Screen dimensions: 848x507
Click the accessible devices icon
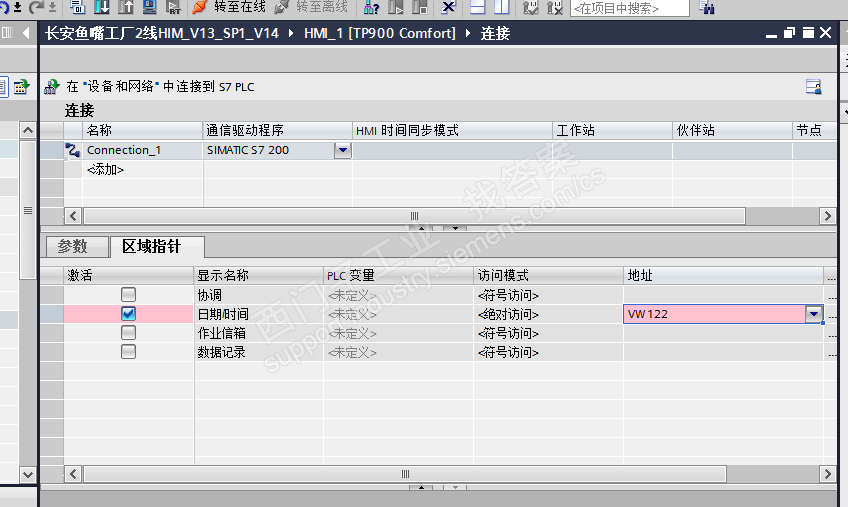[372, 7]
